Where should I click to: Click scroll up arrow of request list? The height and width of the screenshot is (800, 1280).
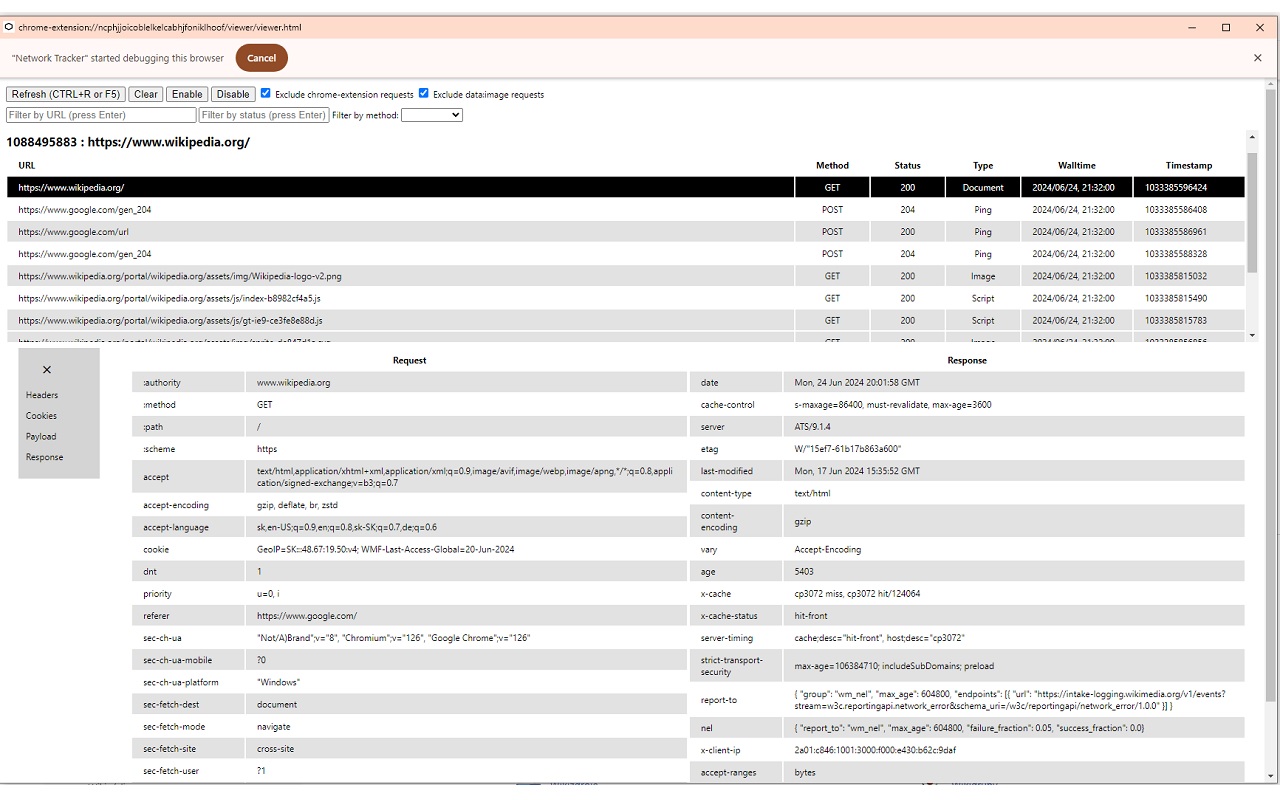pos(1252,136)
